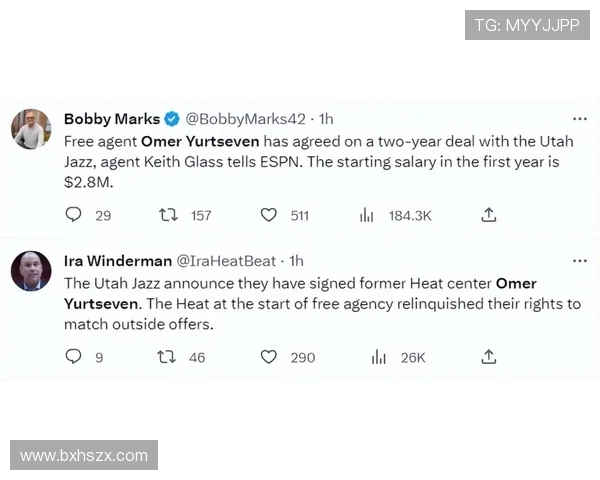The image size is (600, 480).
Task: Retweet Ira Winderman's post
Action: tap(167, 356)
